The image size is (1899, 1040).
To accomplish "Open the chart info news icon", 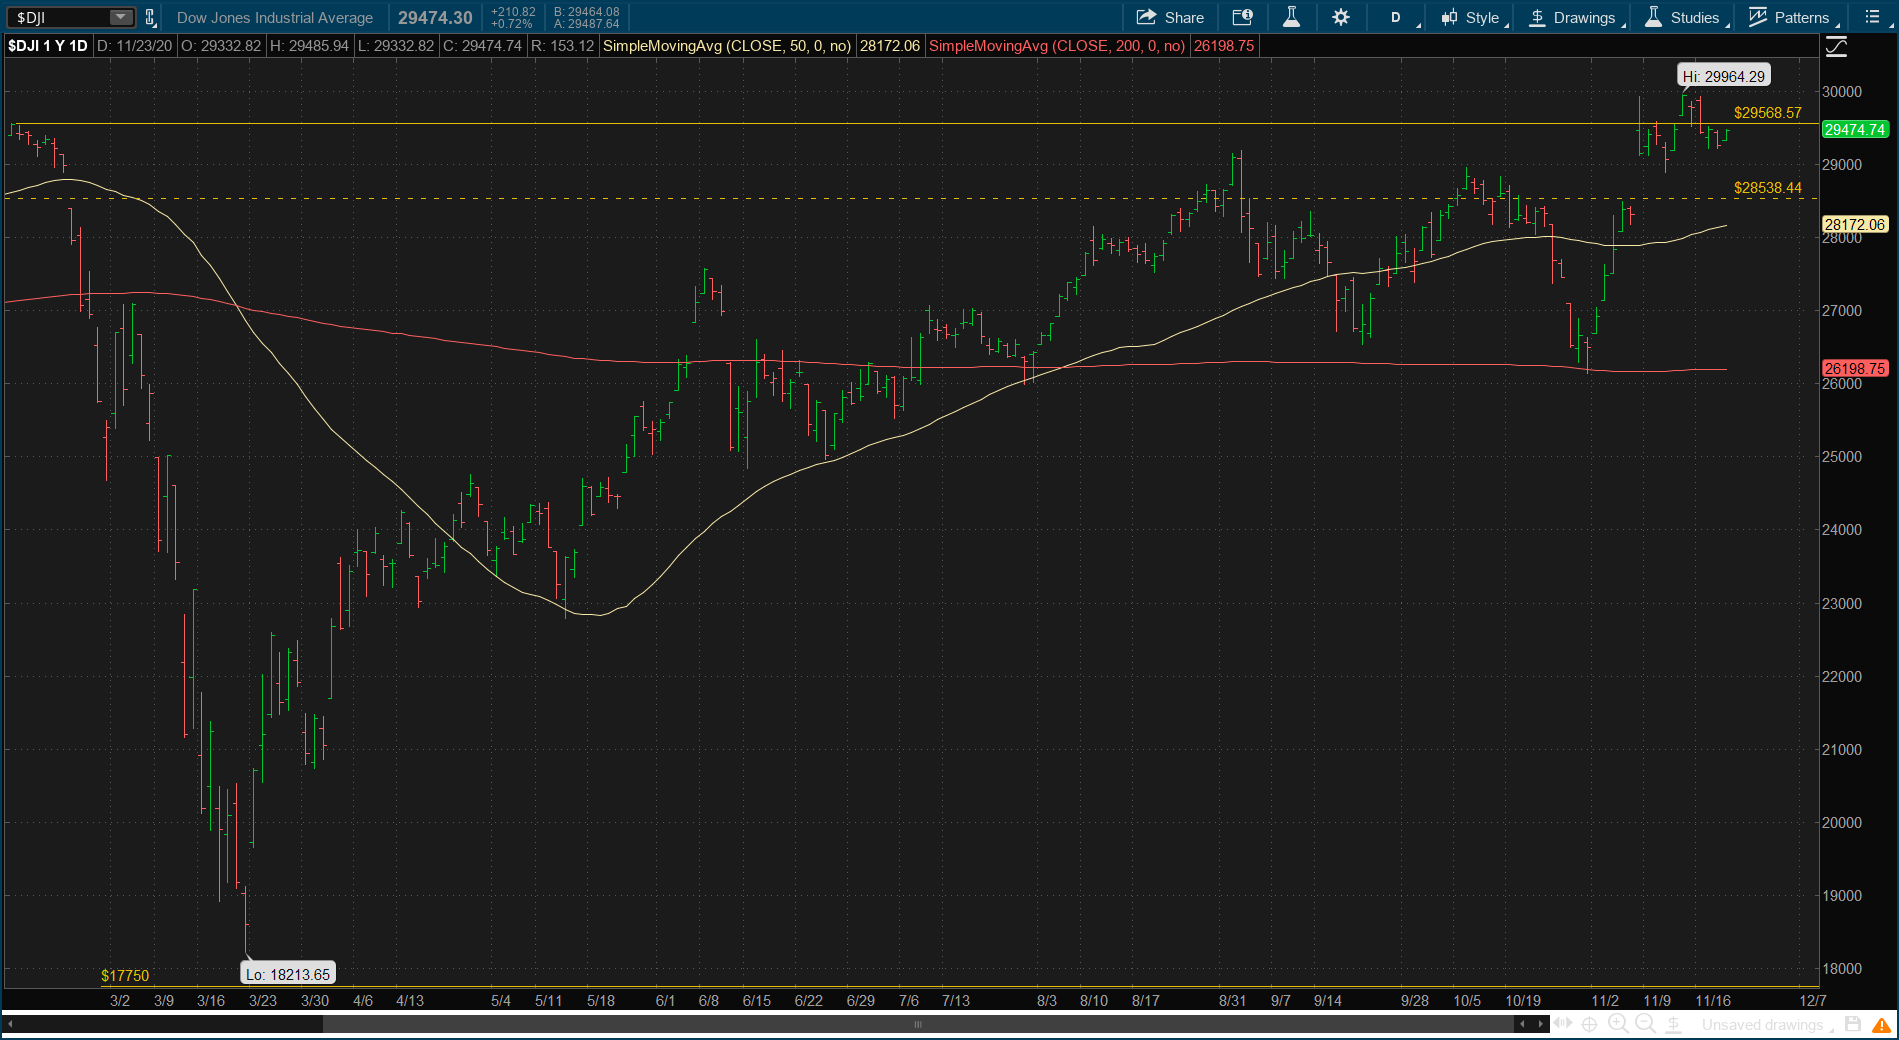I will [x=1242, y=17].
